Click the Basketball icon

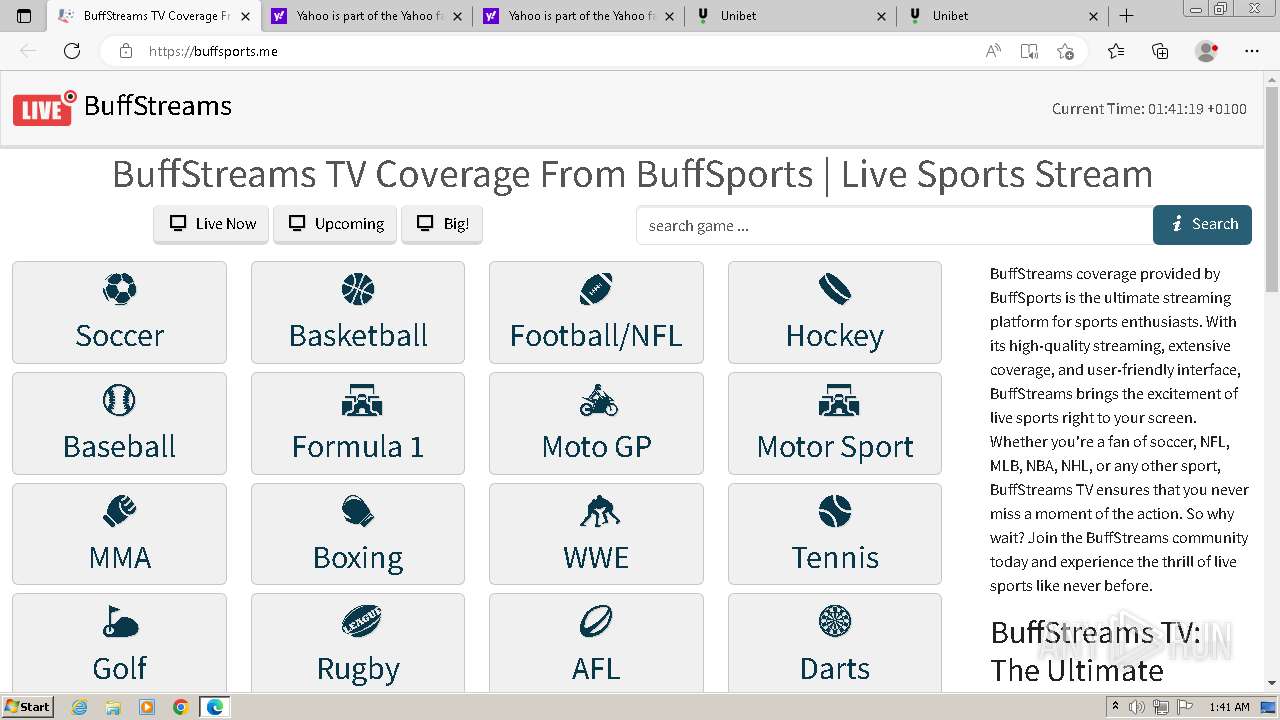click(357, 290)
